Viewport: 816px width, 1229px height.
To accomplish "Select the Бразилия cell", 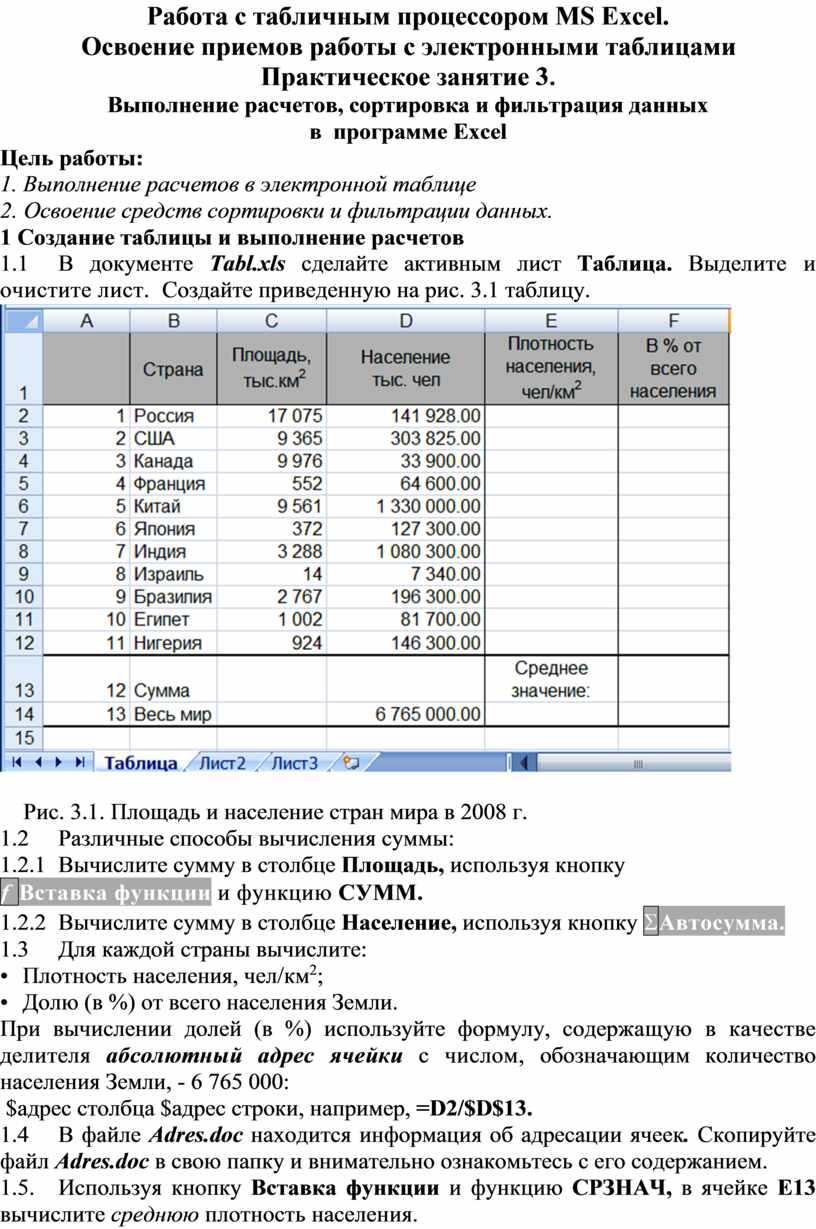I will point(173,598).
